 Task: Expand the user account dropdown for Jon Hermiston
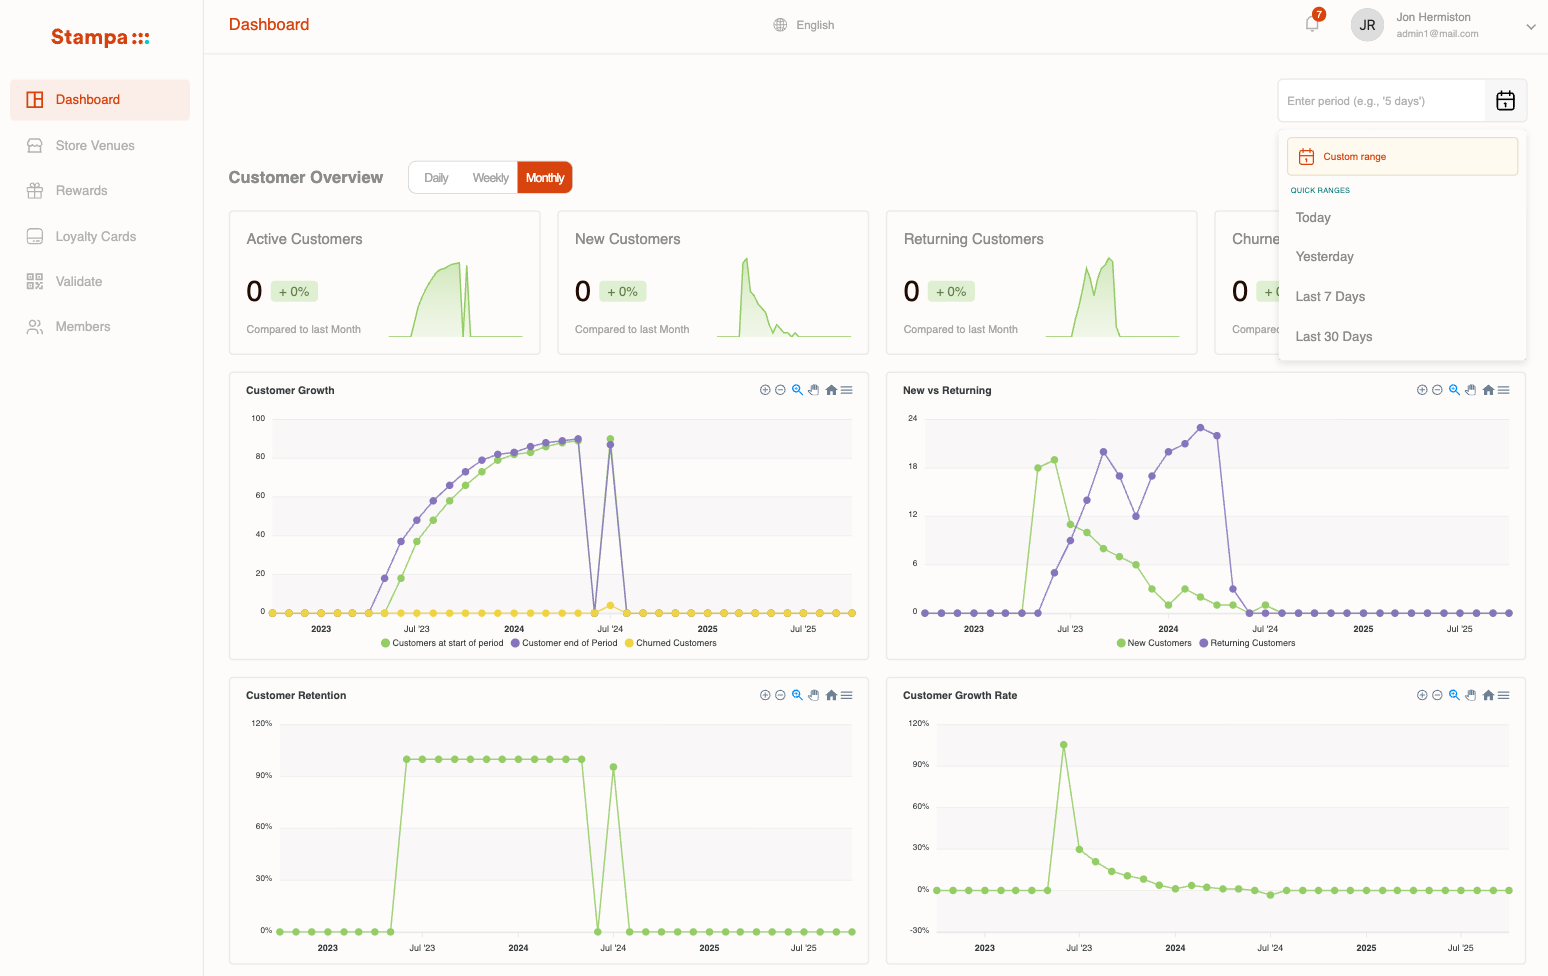[x=1531, y=27]
